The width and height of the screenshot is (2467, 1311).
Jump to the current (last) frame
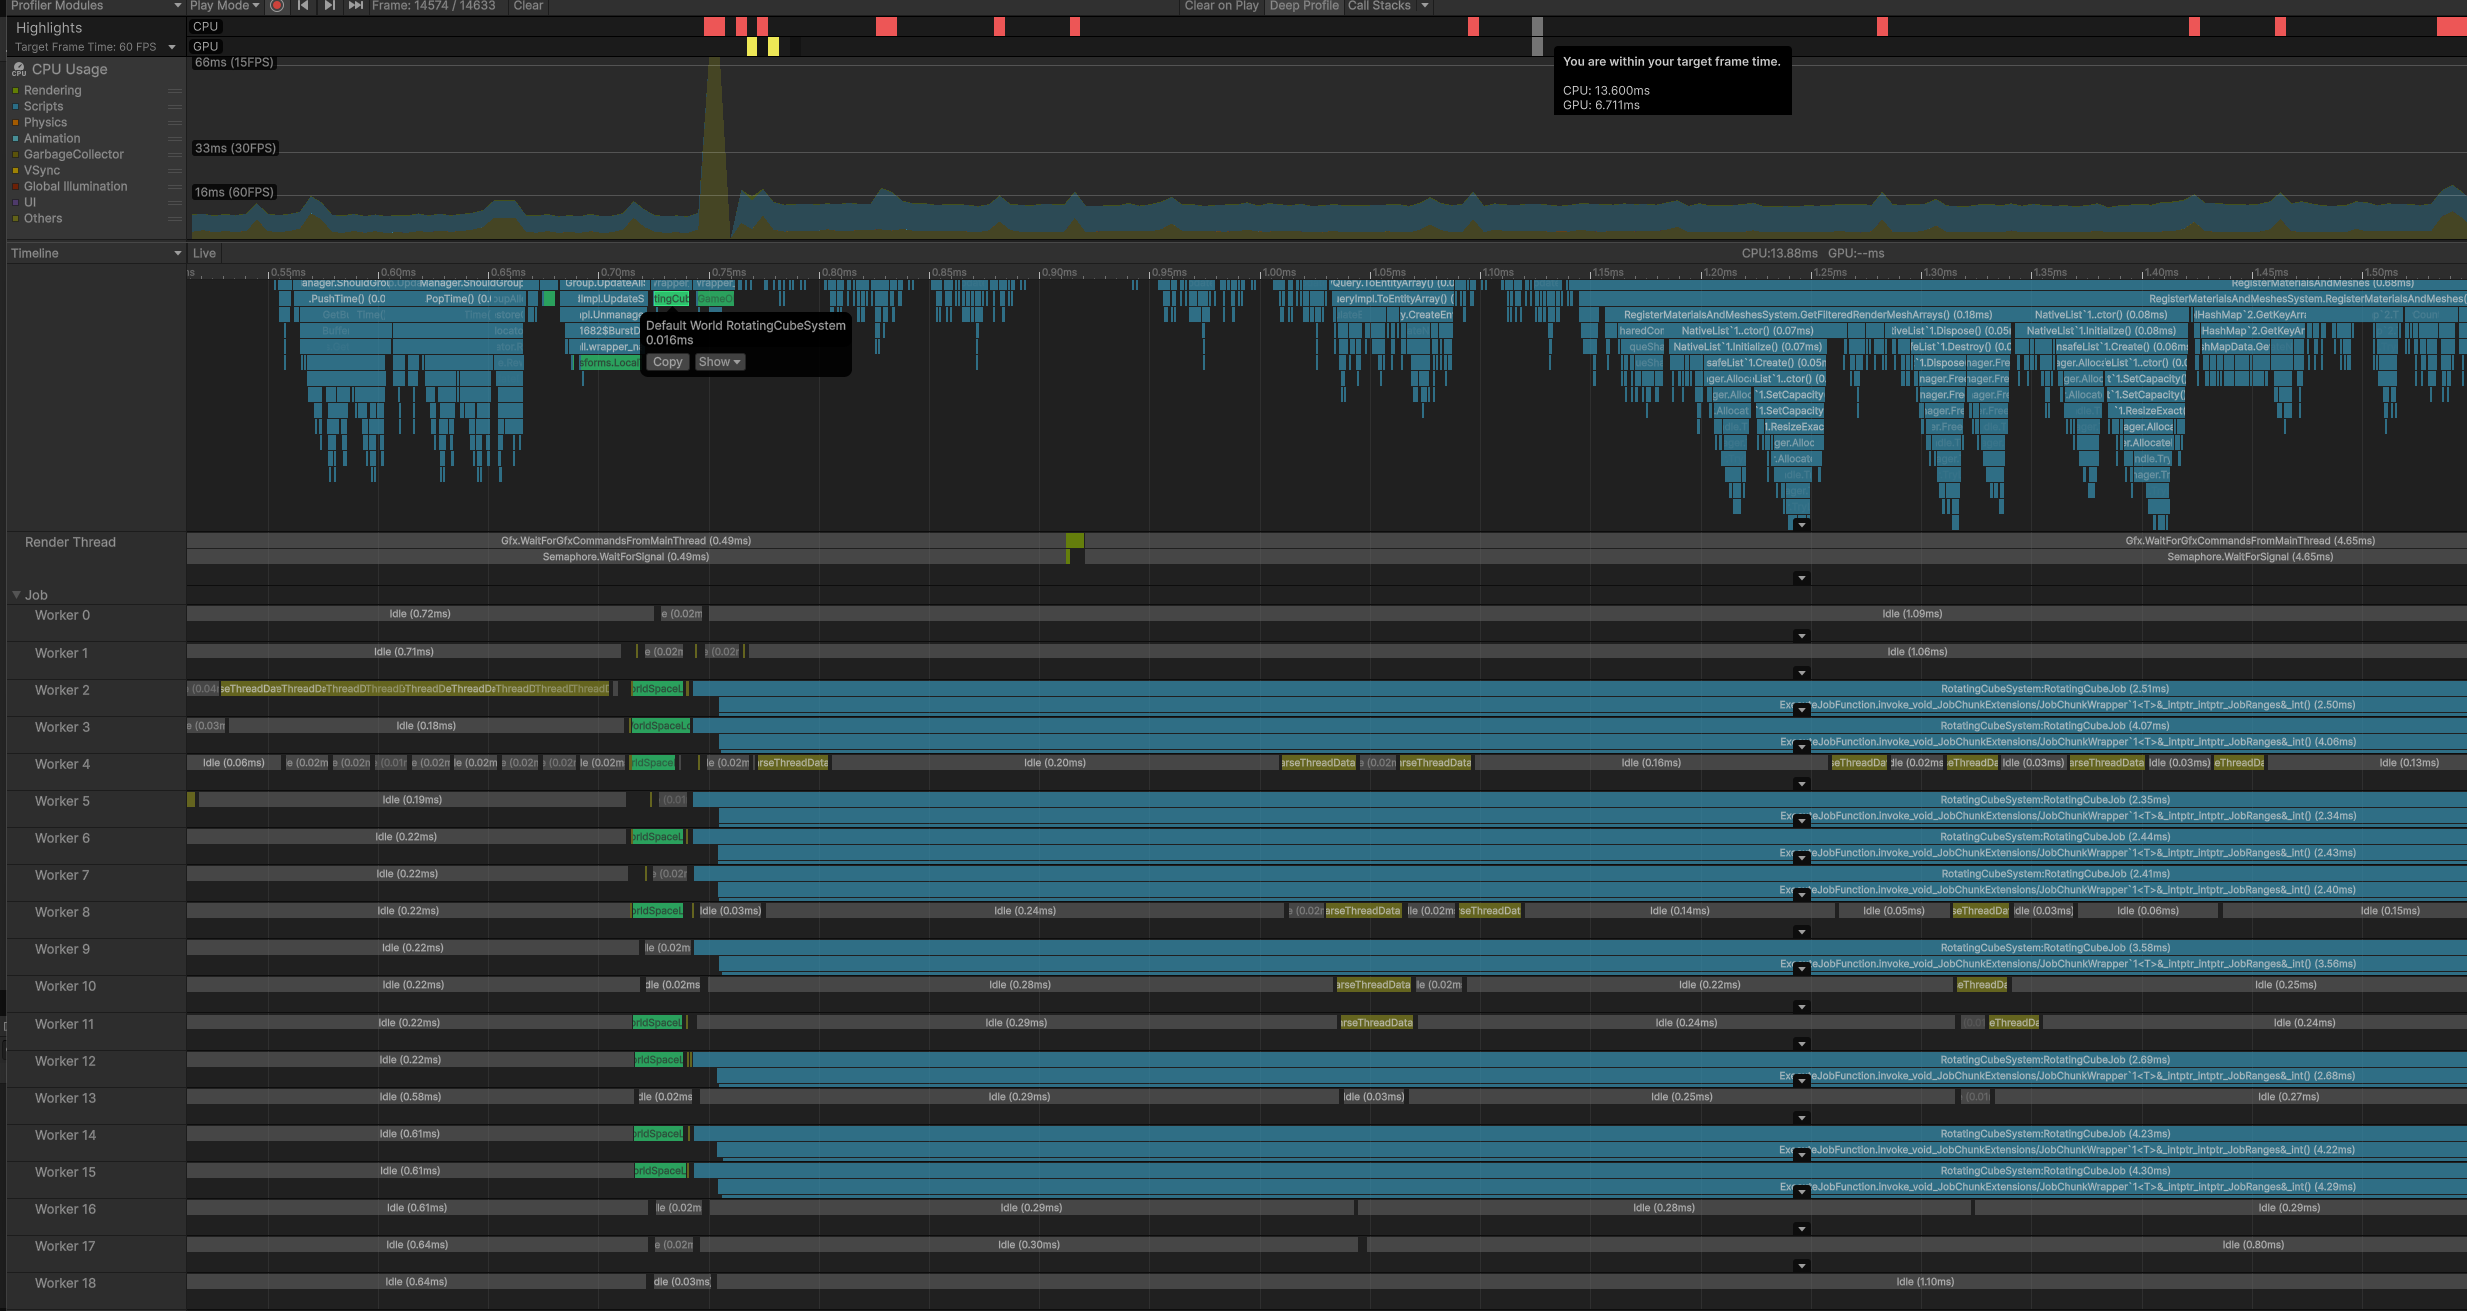point(355,6)
